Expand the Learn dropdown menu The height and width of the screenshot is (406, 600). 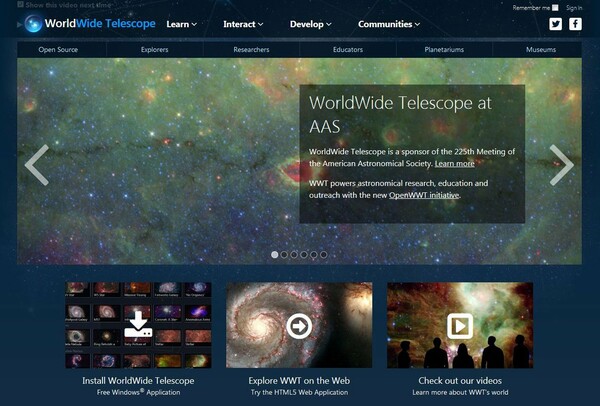[181, 24]
